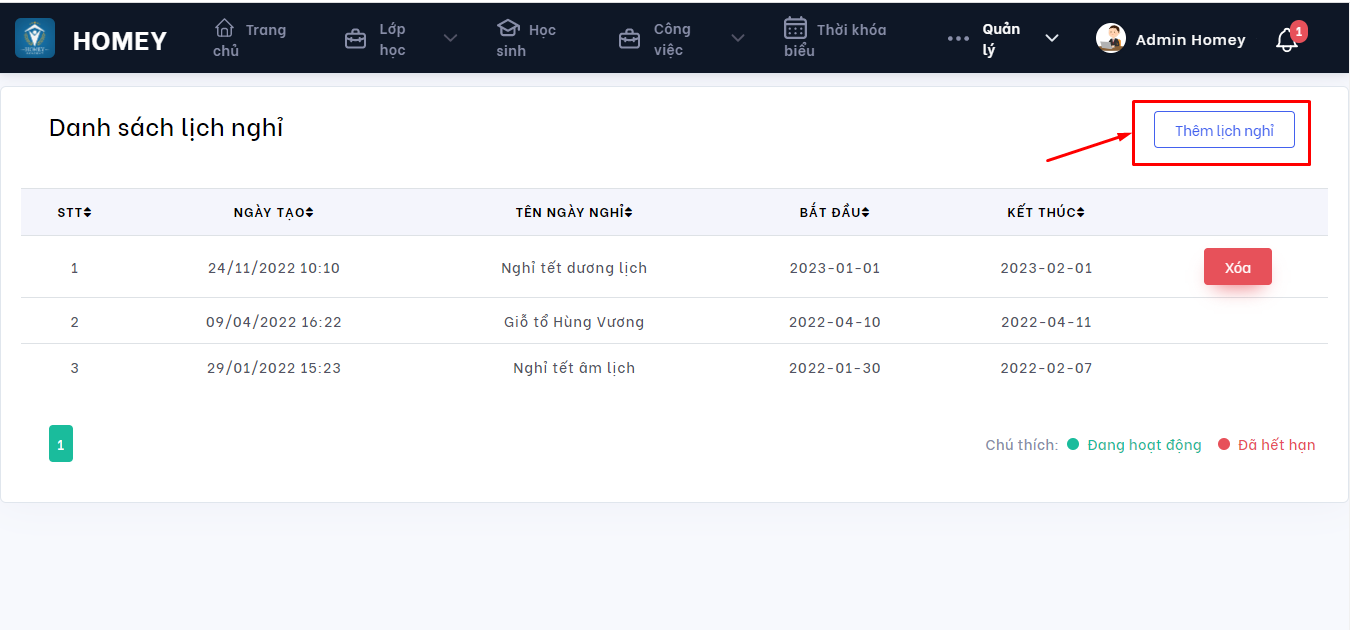Click the home icon for Trang chủ
Image resolution: width=1350 pixels, height=630 pixels.
coord(225,28)
